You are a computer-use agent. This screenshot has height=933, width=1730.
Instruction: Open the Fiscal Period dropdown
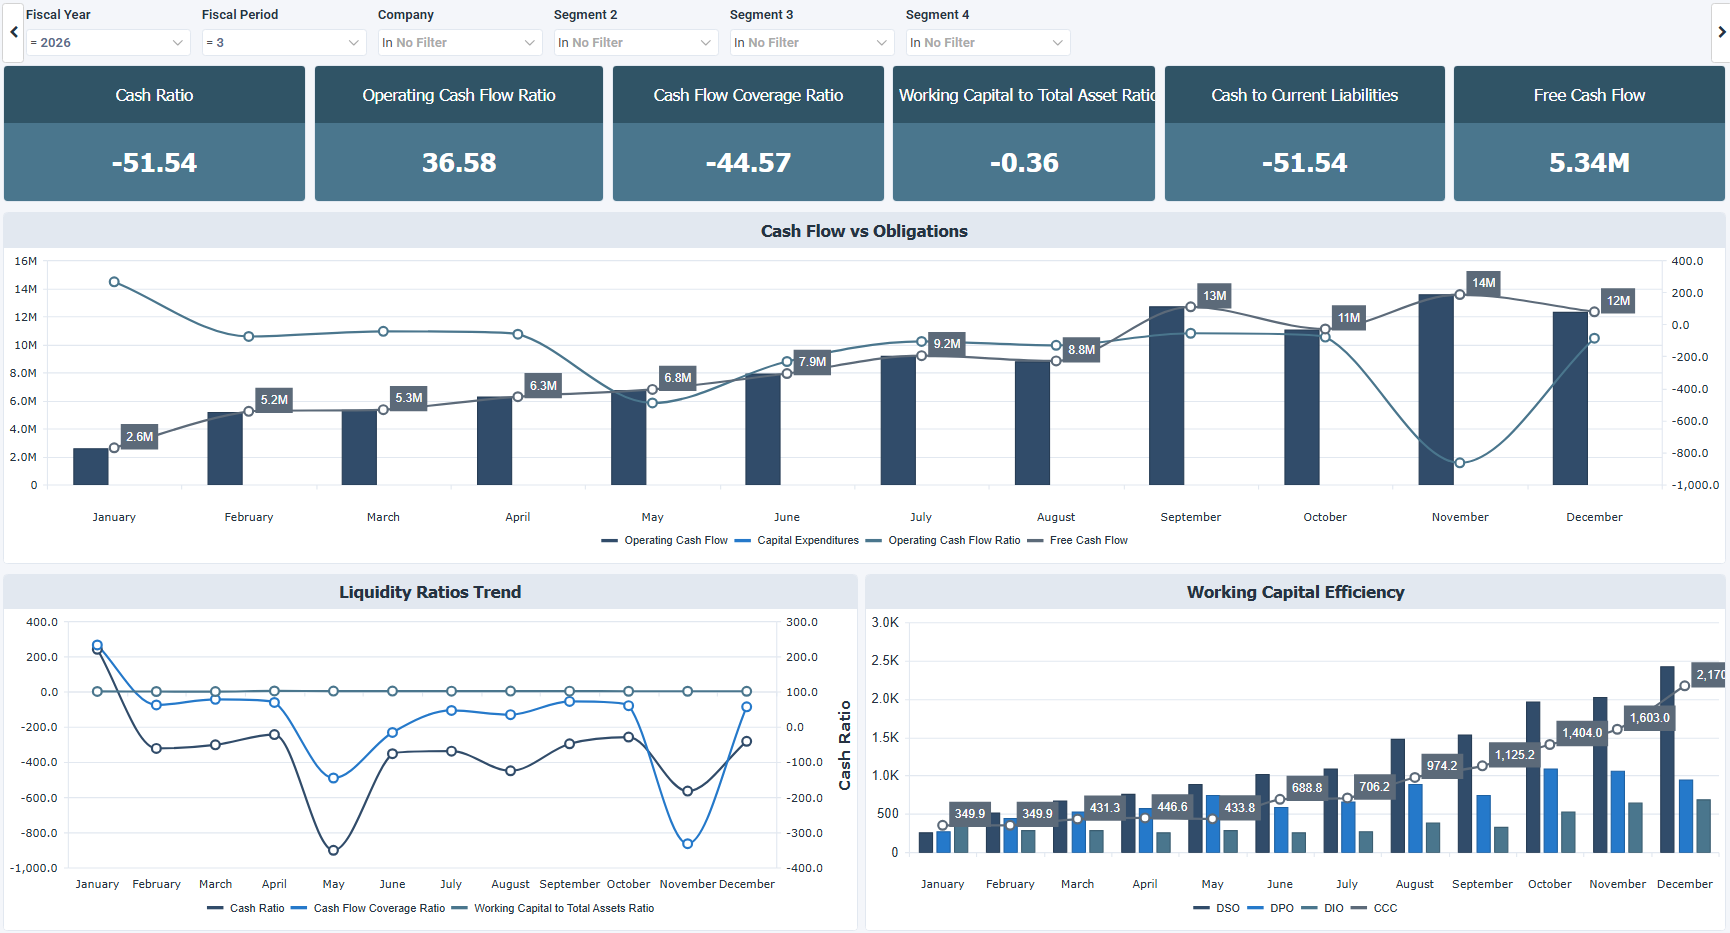[283, 43]
